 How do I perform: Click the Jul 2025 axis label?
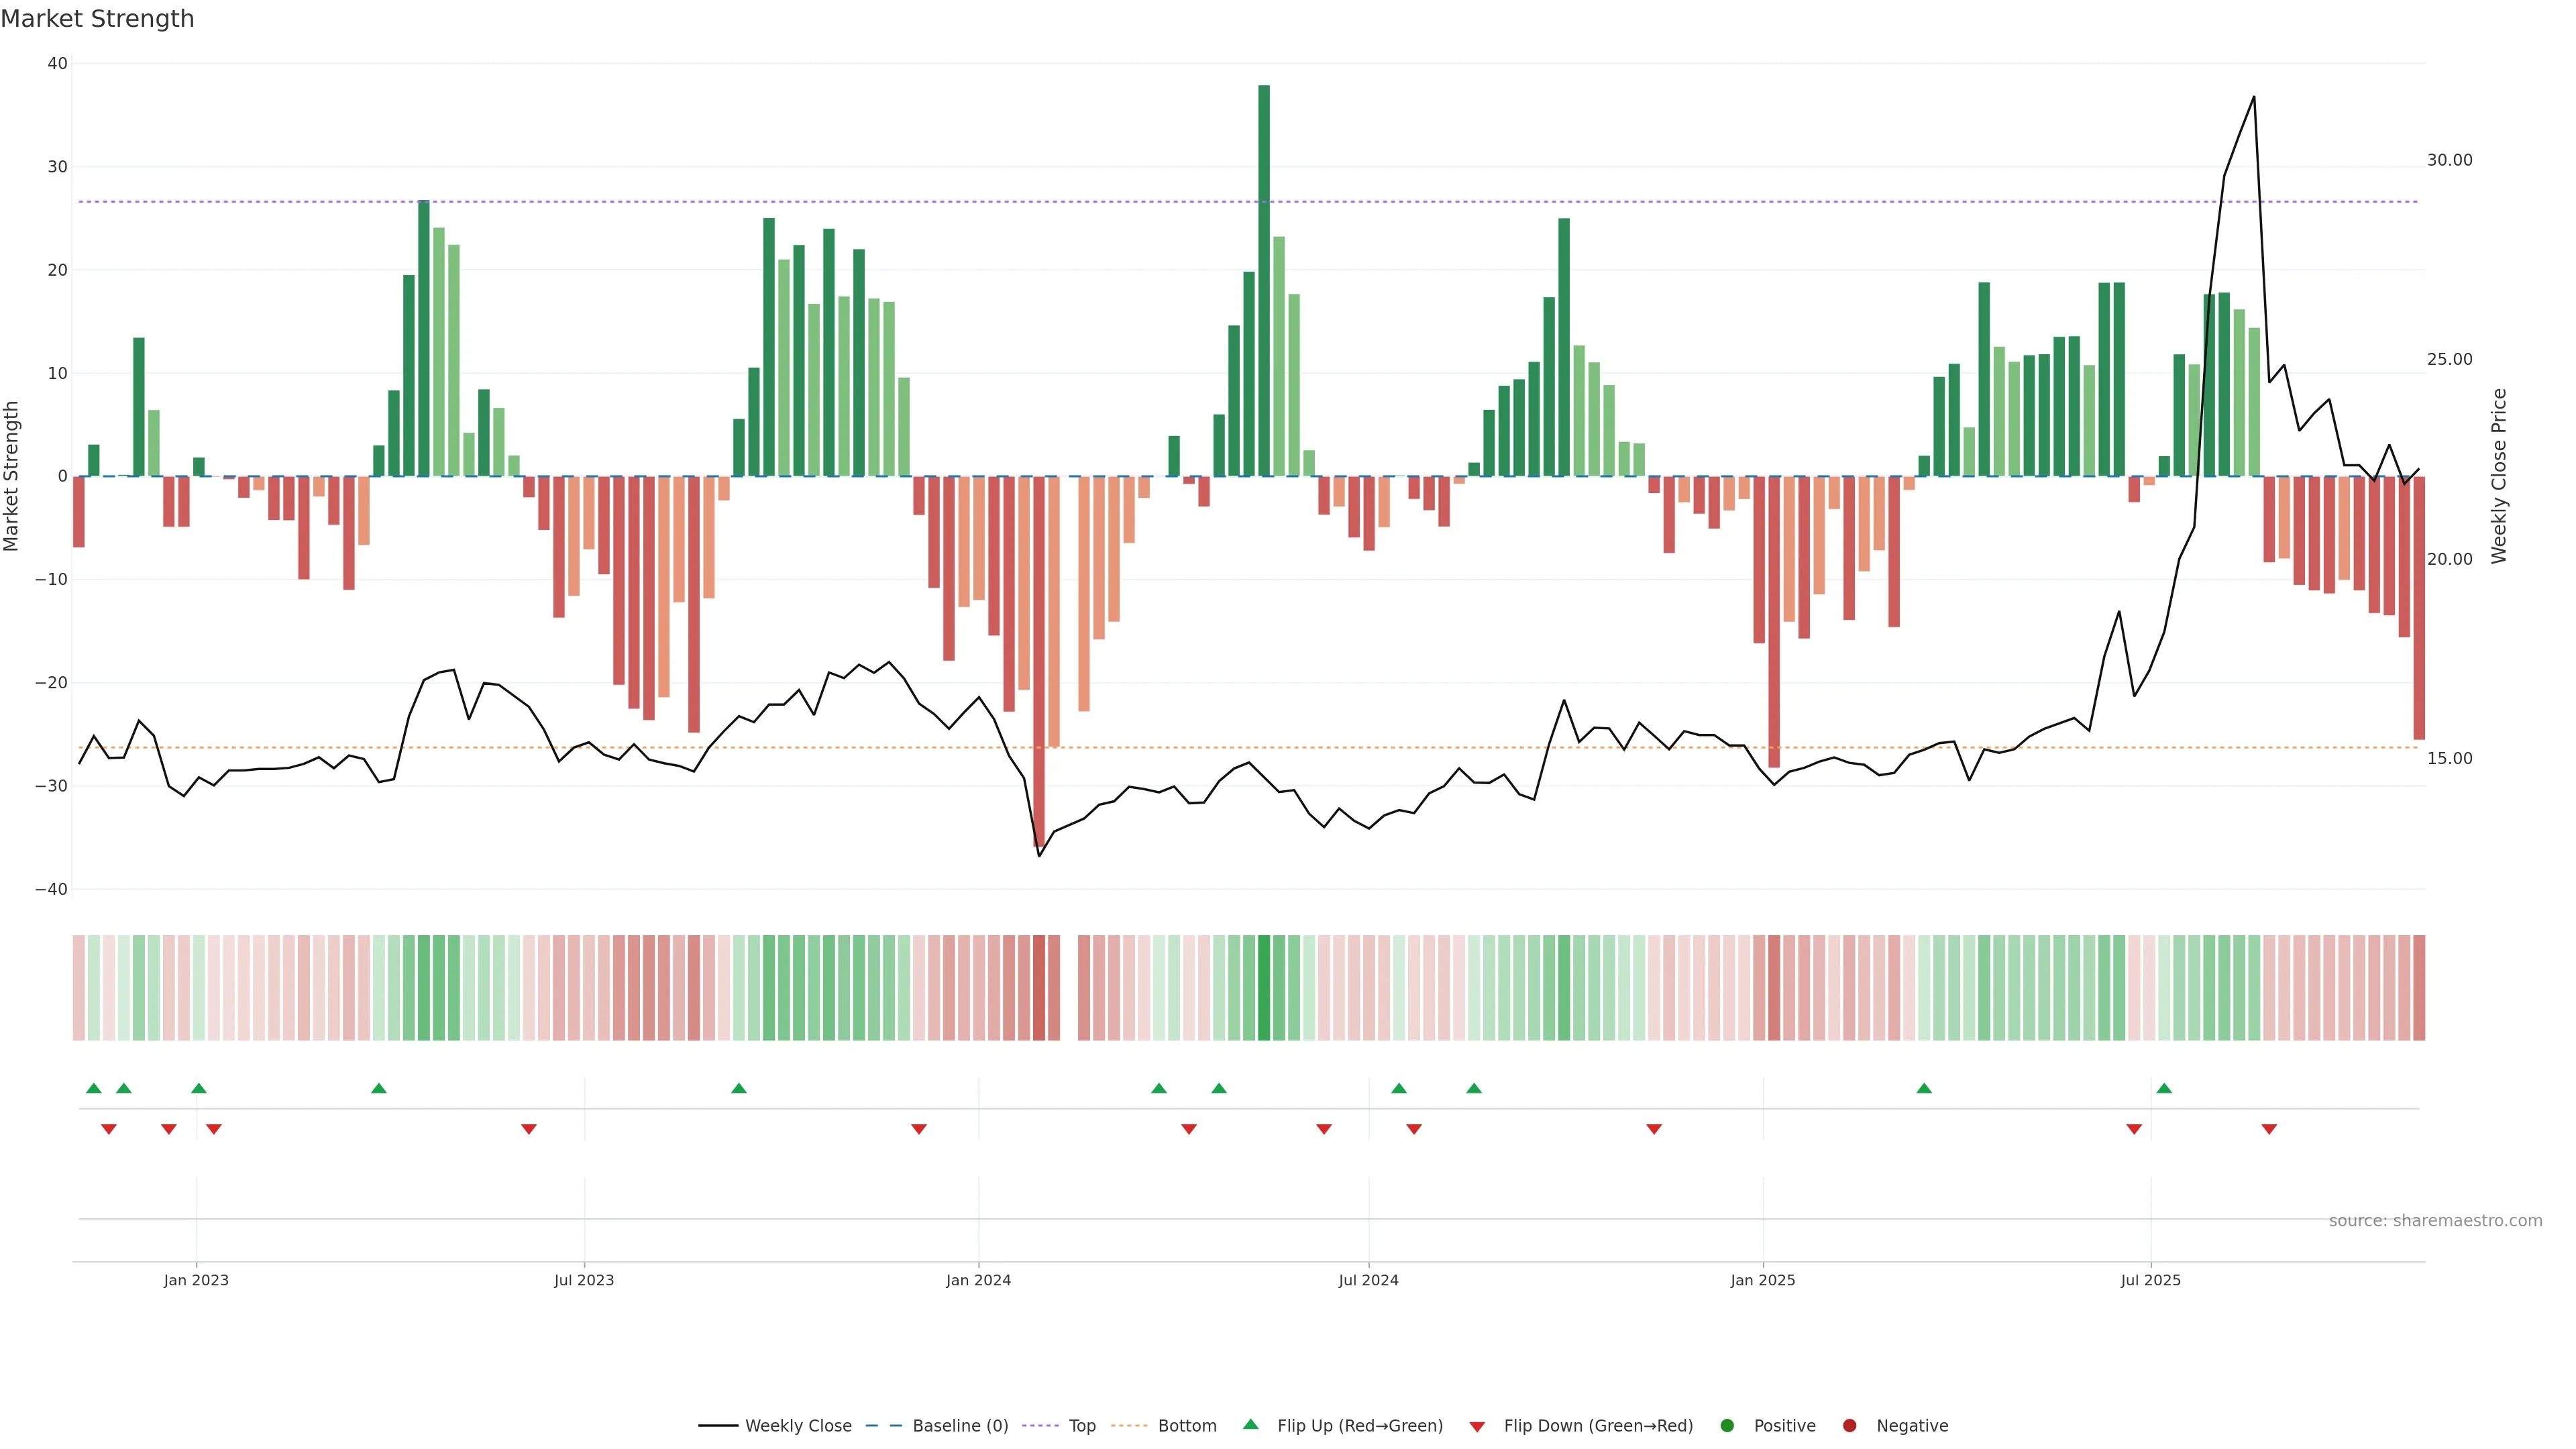(x=2150, y=1280)
